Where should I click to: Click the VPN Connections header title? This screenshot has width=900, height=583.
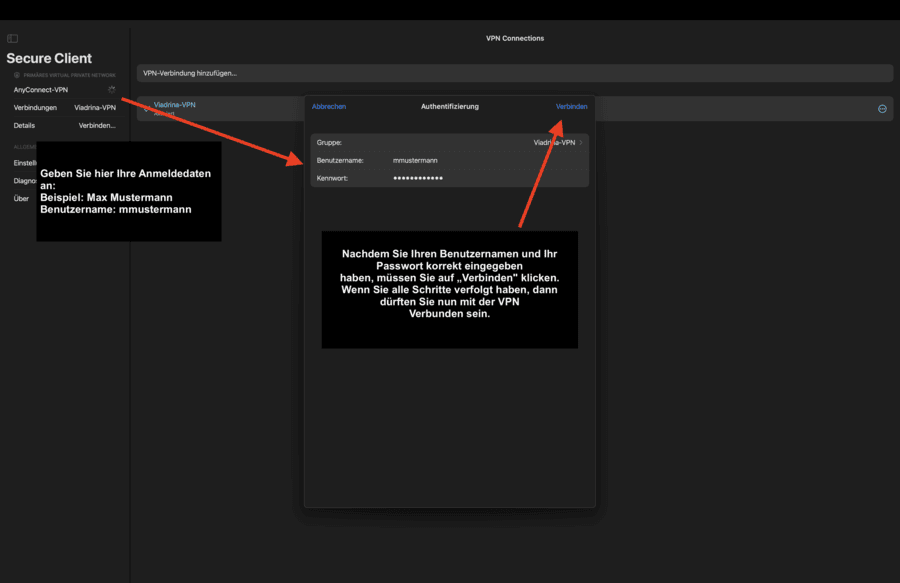coord(515,38)
